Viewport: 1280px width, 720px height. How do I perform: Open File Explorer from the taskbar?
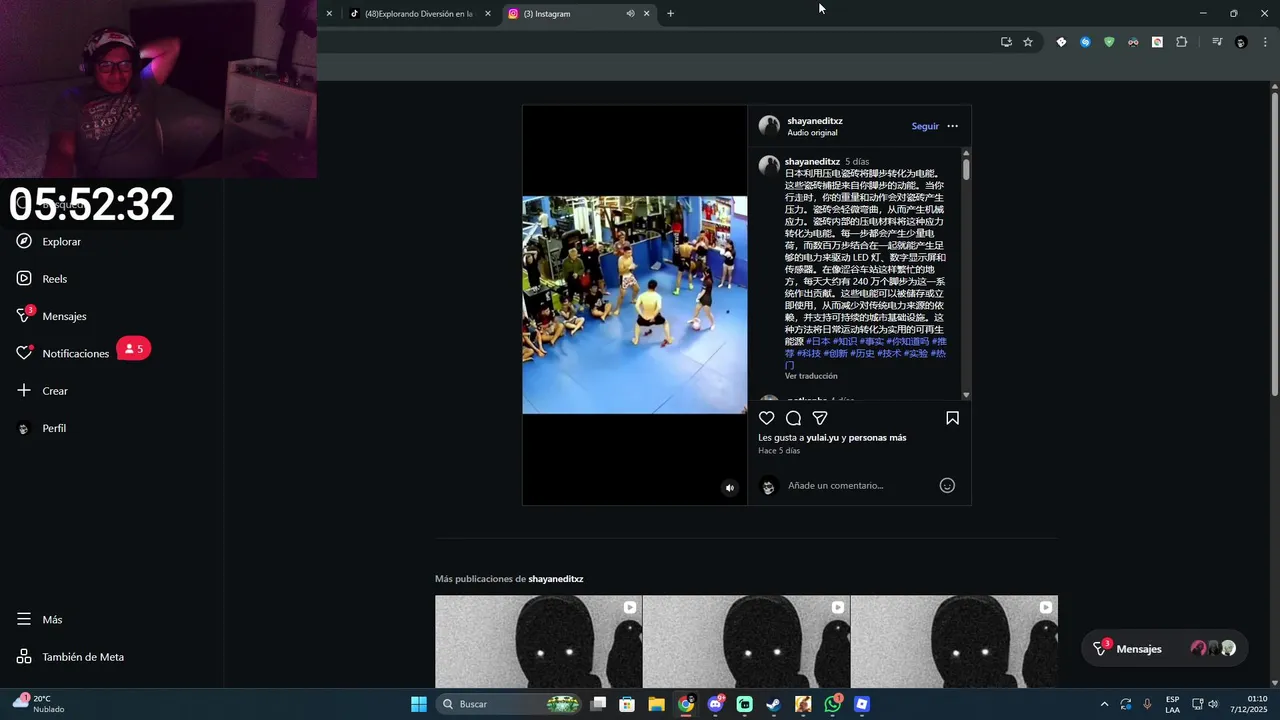tap(656, 704)
